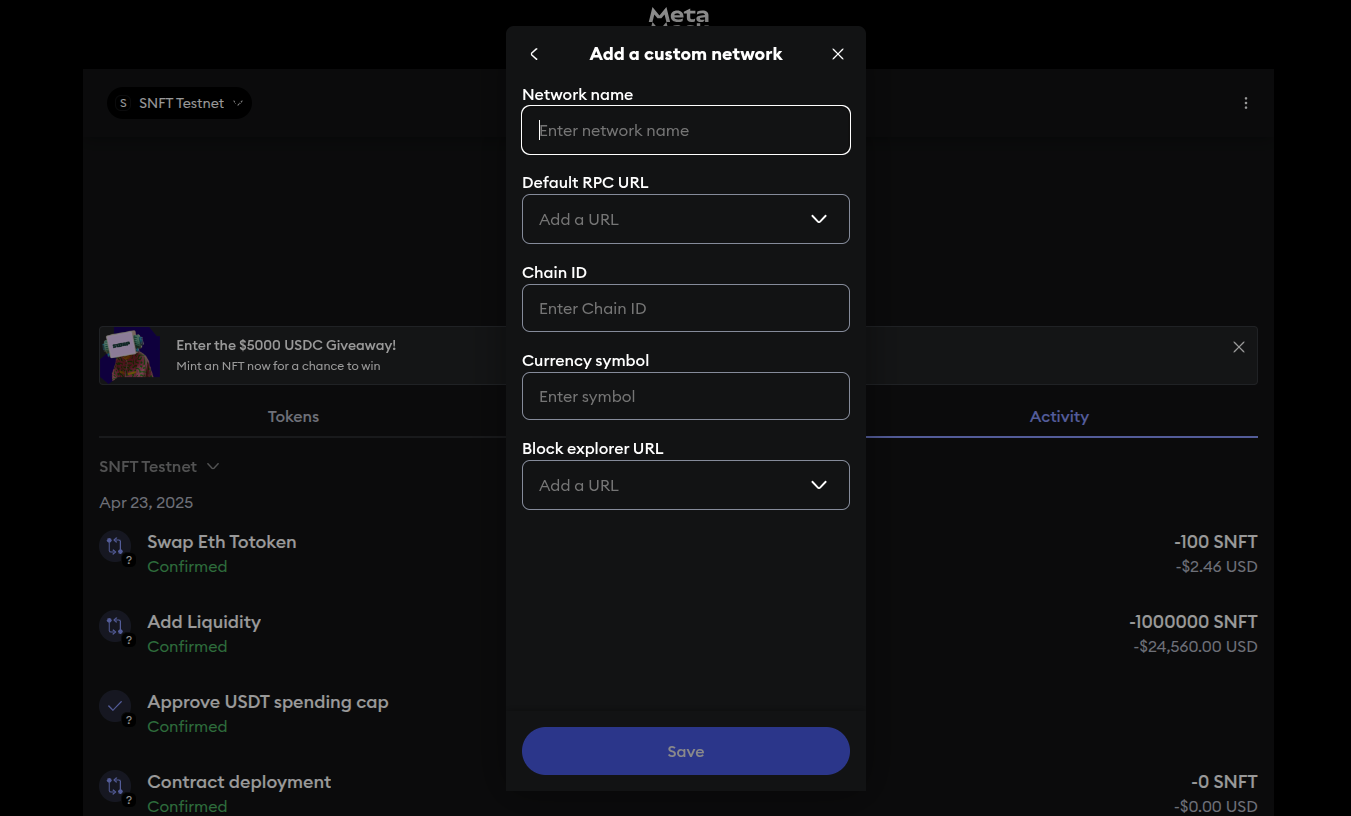
Task: Click the Save button
Action: pos(686,751)
